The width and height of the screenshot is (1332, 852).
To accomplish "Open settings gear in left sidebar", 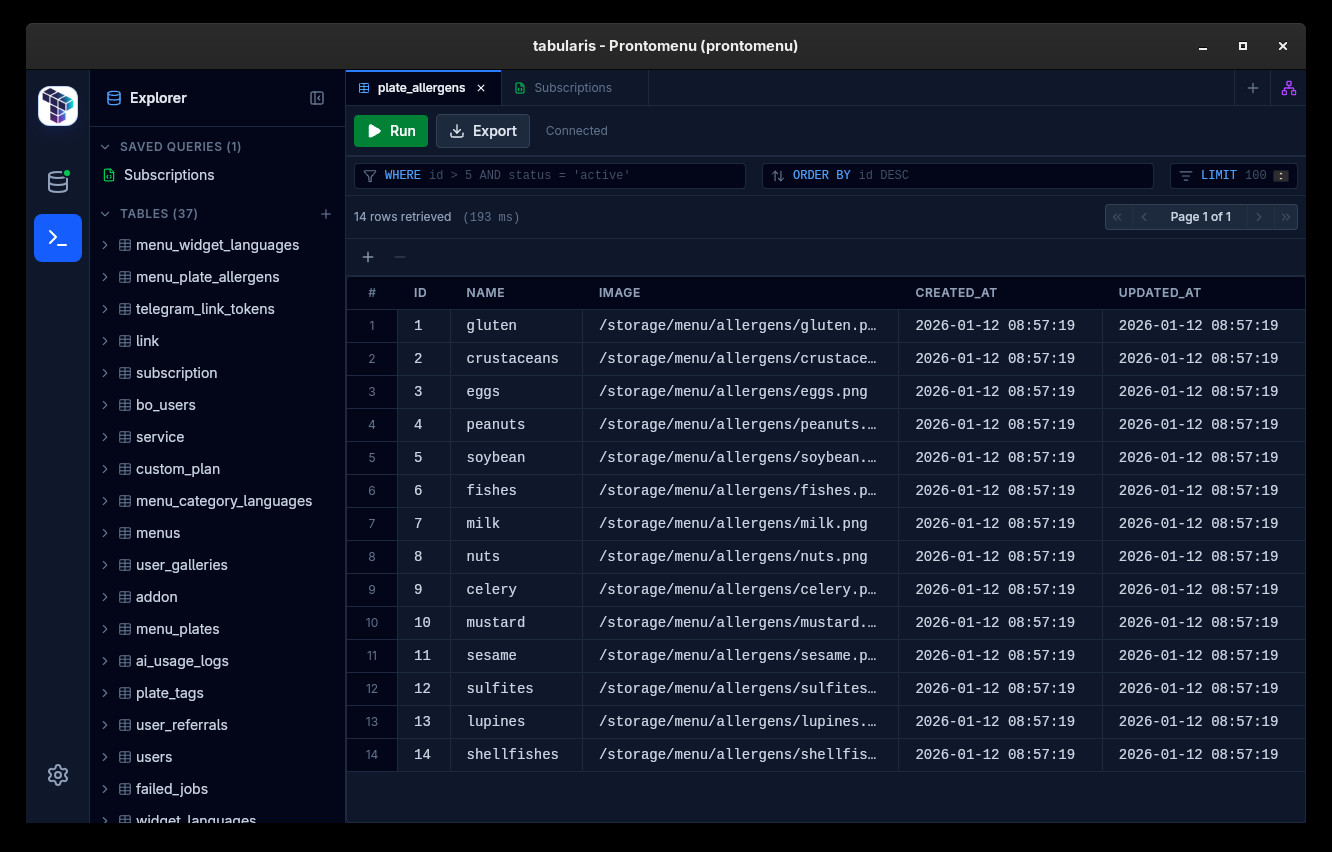I will click(58, 775).
